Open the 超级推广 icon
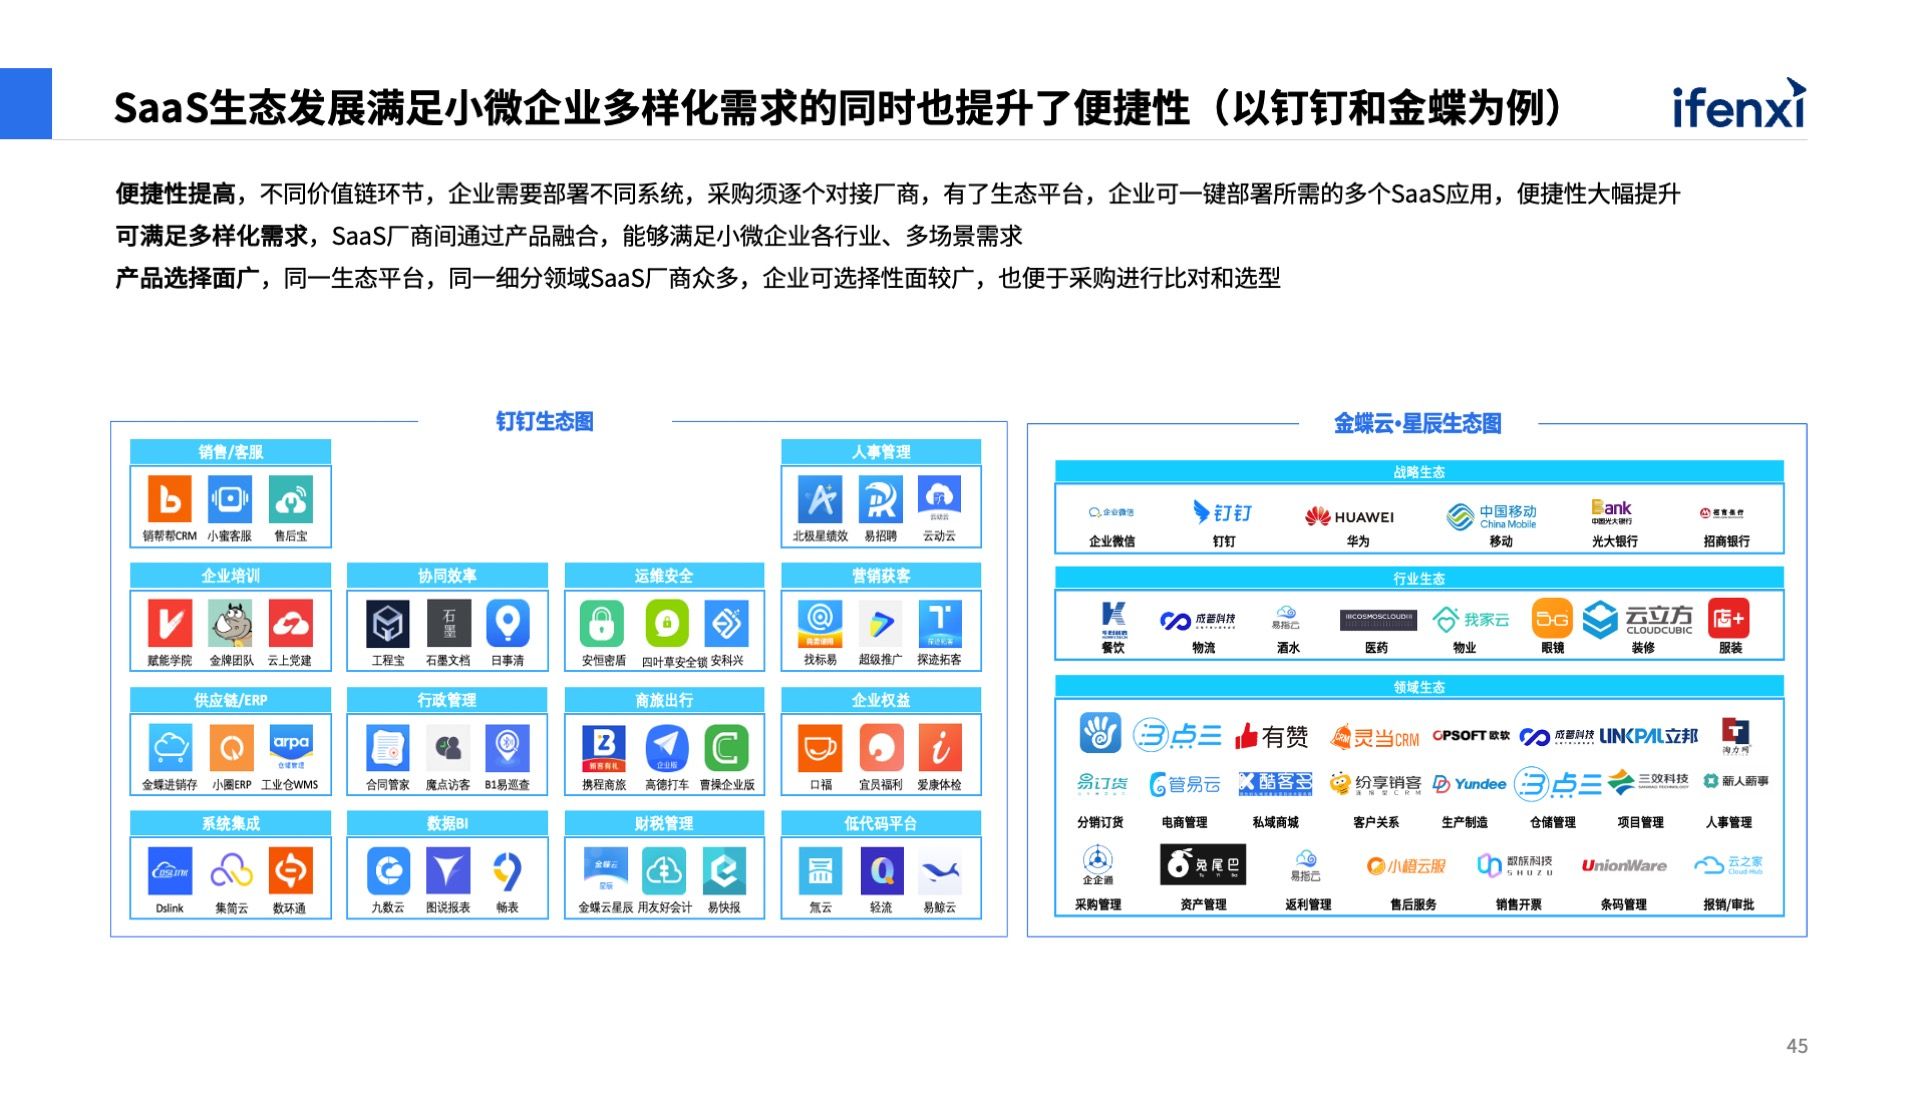The width and height of the screenshot is (1920, 1094). click(880, 623)
